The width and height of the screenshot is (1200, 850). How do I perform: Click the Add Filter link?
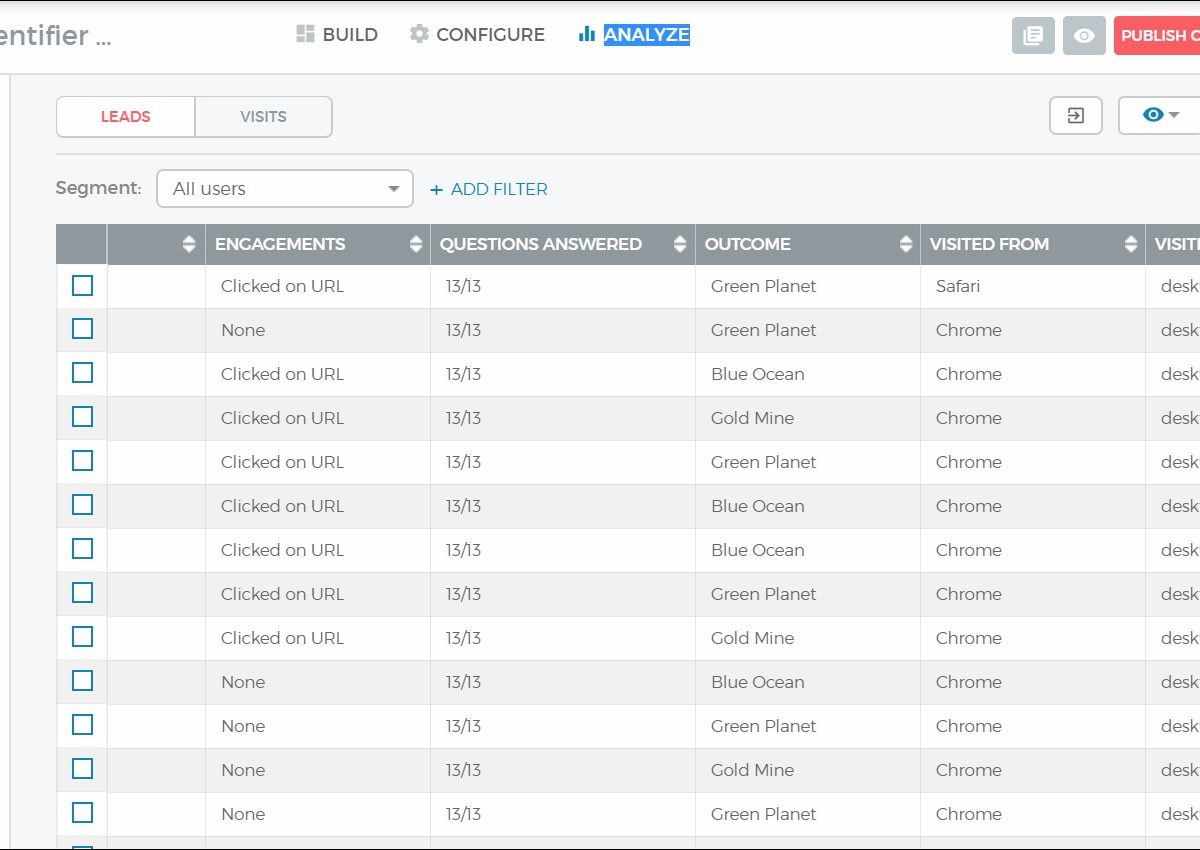489,189
